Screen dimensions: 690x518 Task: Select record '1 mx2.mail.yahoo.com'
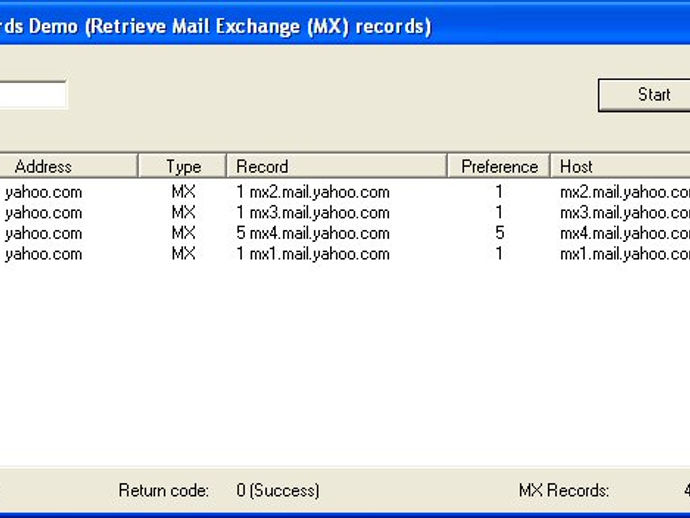click(x=313, y=192)
